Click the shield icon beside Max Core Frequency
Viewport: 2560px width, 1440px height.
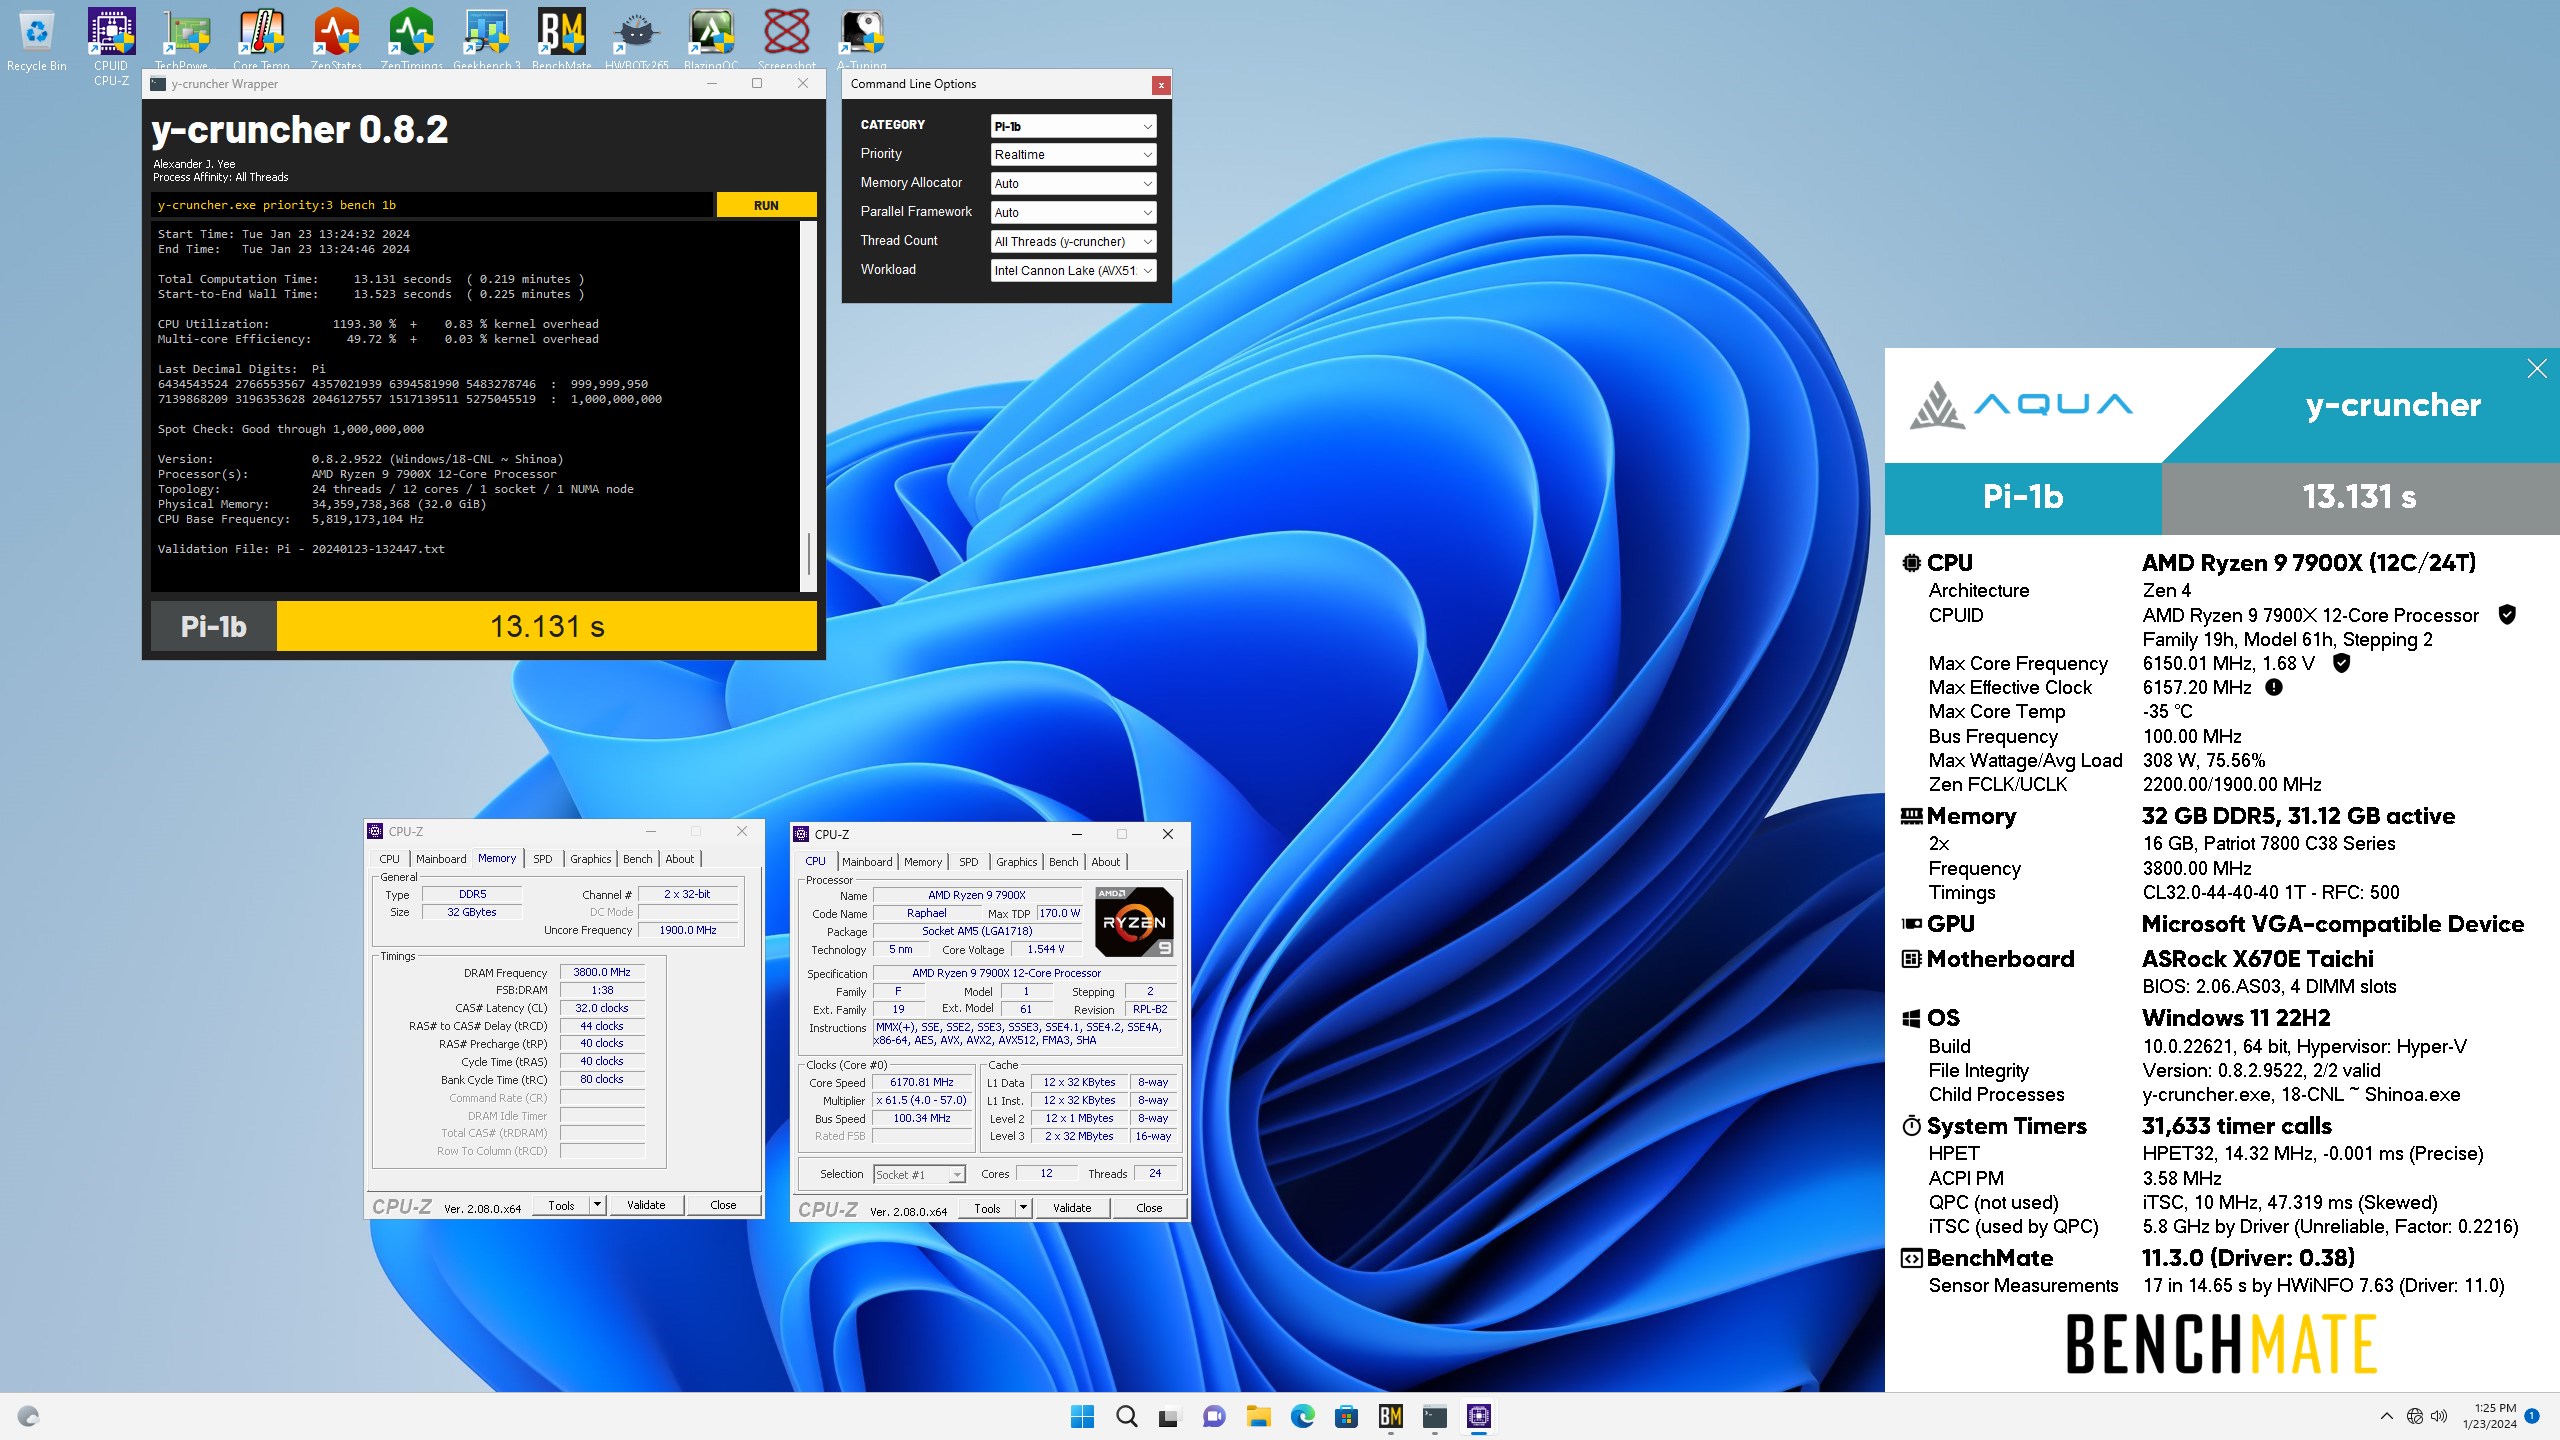tap(2341, 662)
